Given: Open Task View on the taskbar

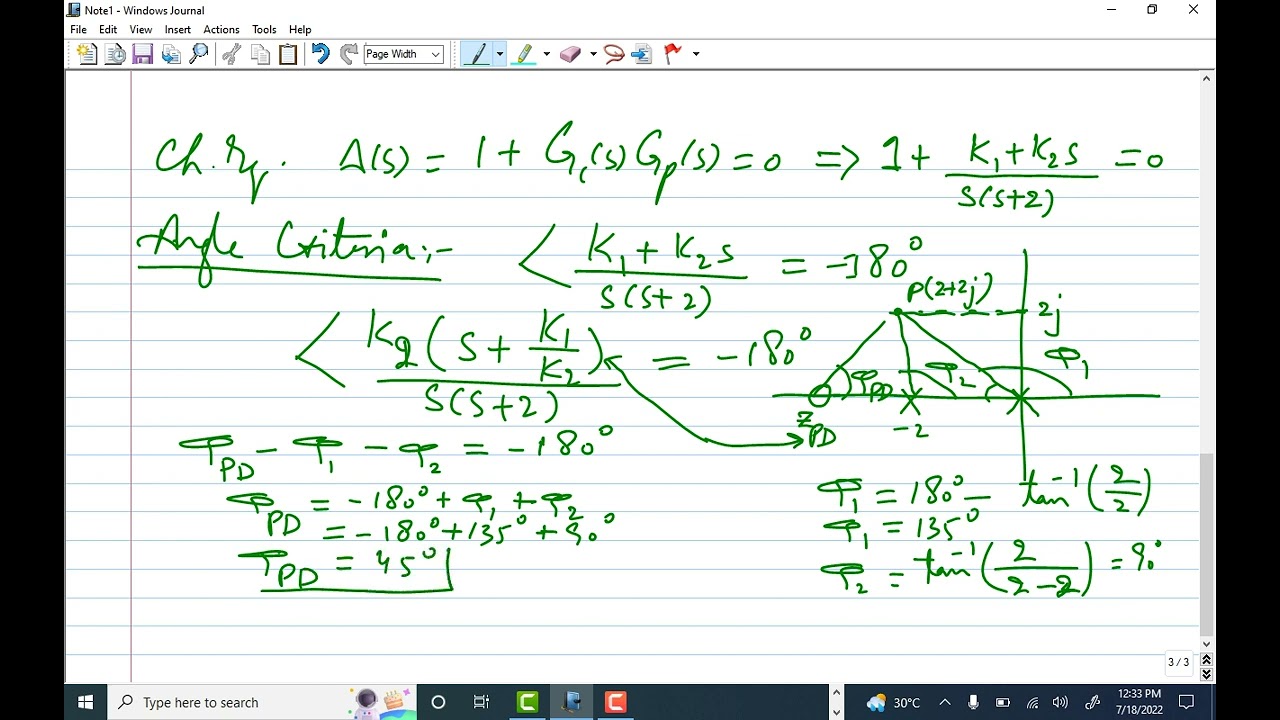Looking at the screenshot, I should [481, 702].
